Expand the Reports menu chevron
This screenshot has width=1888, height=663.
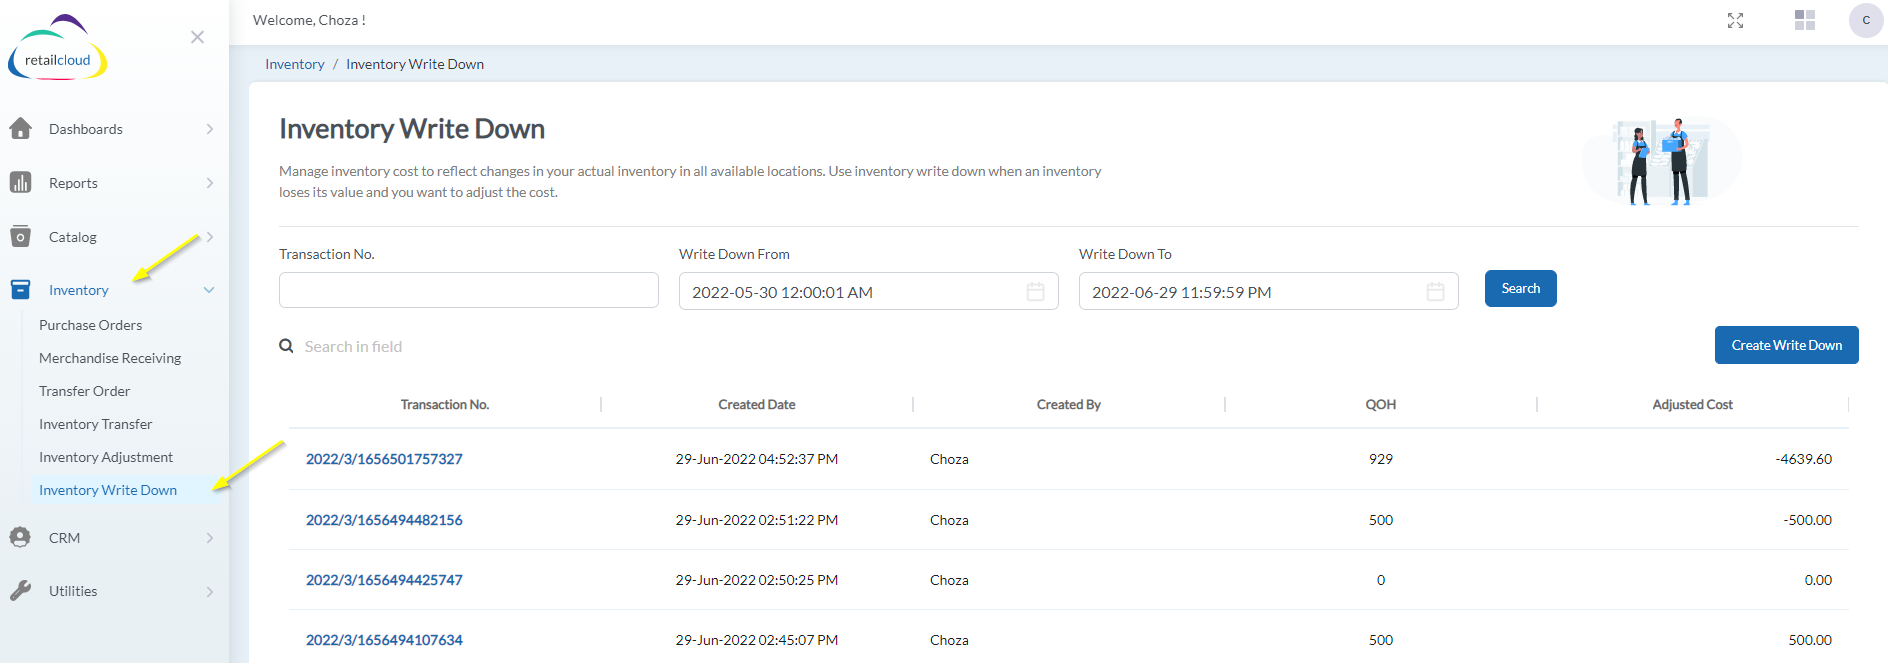(x=209, y=183)
